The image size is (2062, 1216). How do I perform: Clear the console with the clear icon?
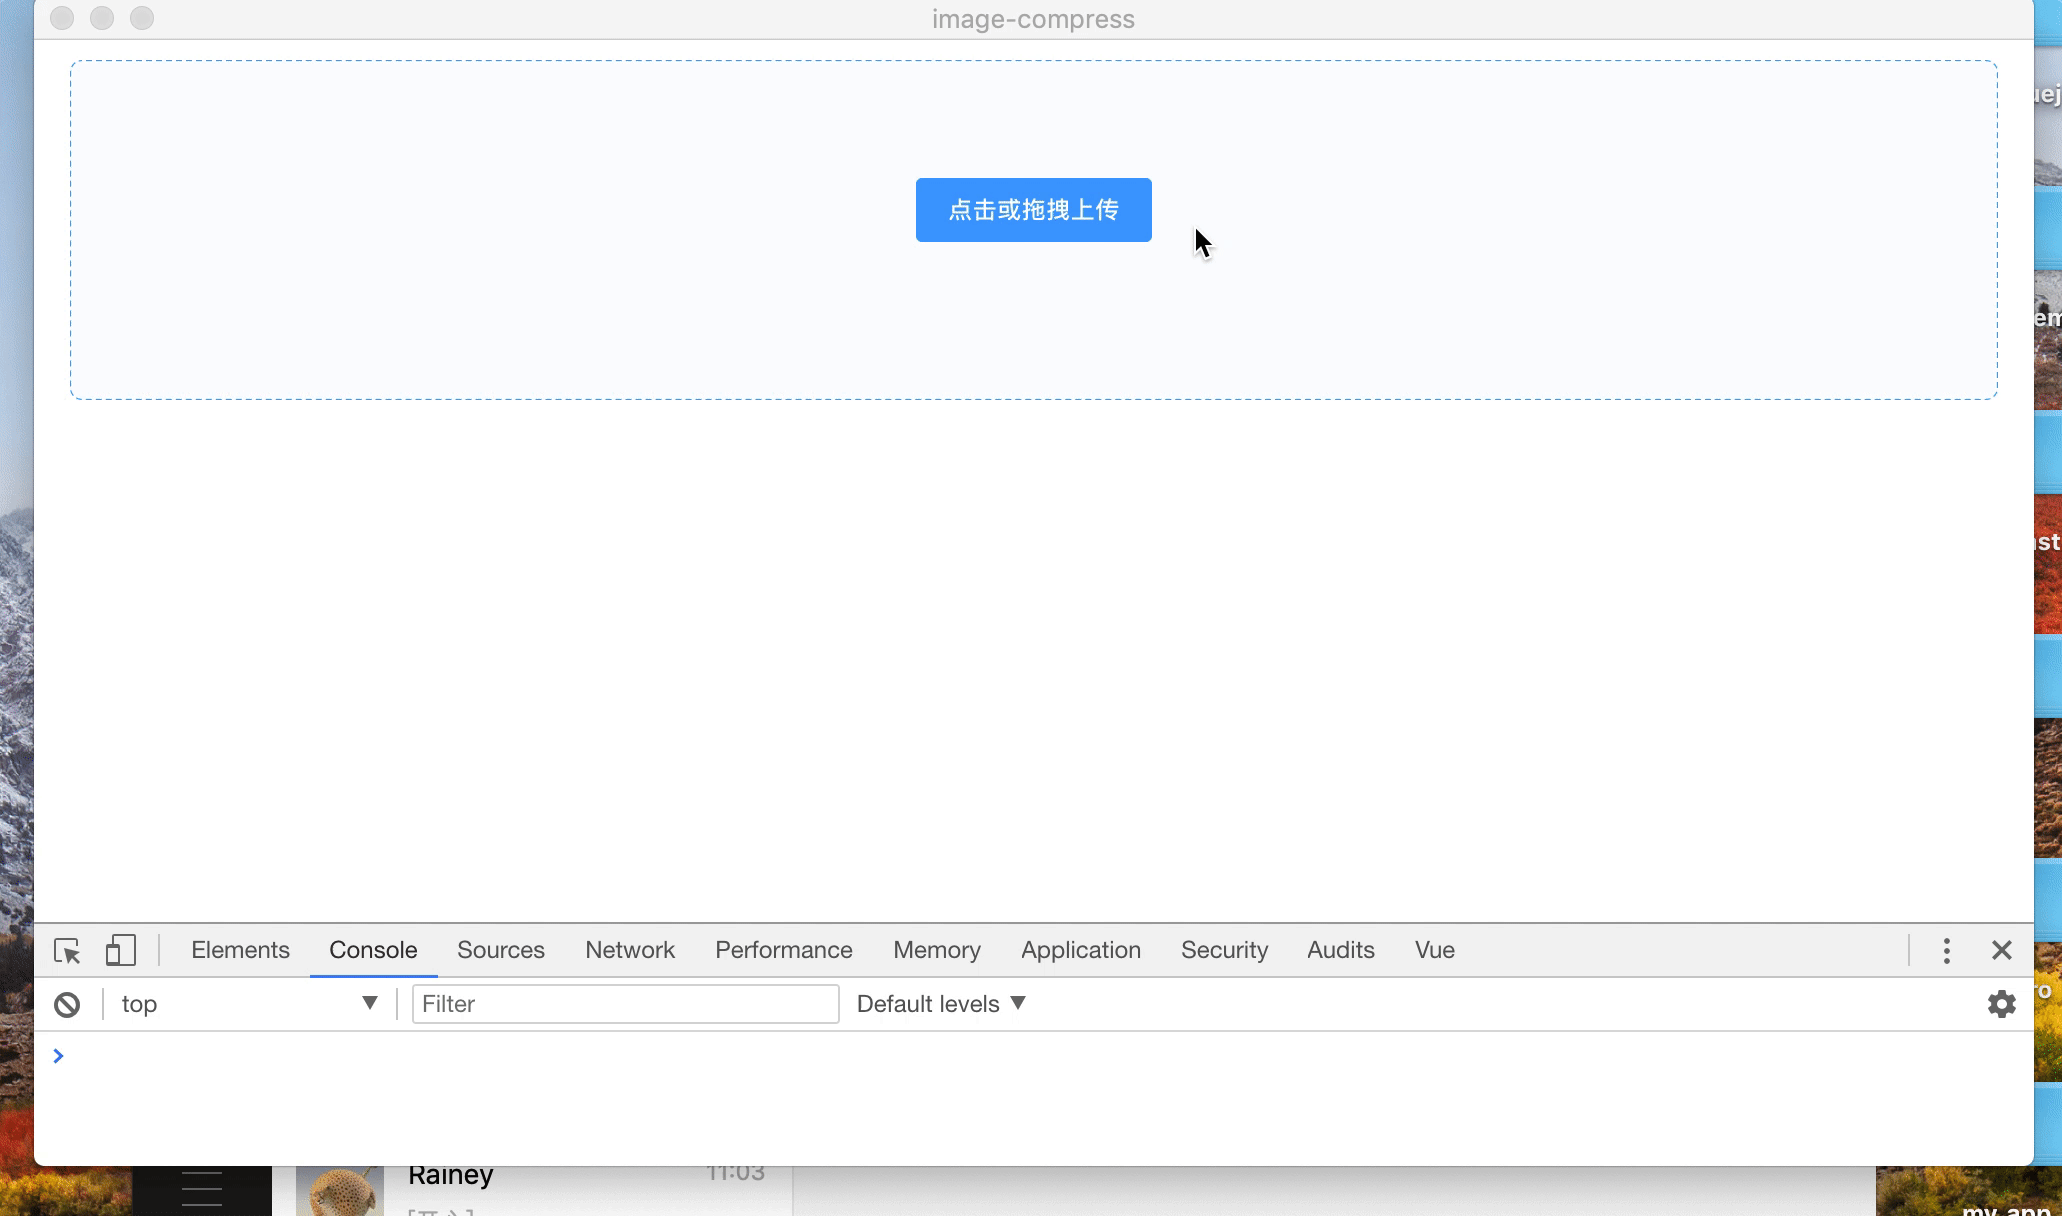[67, 1004]
